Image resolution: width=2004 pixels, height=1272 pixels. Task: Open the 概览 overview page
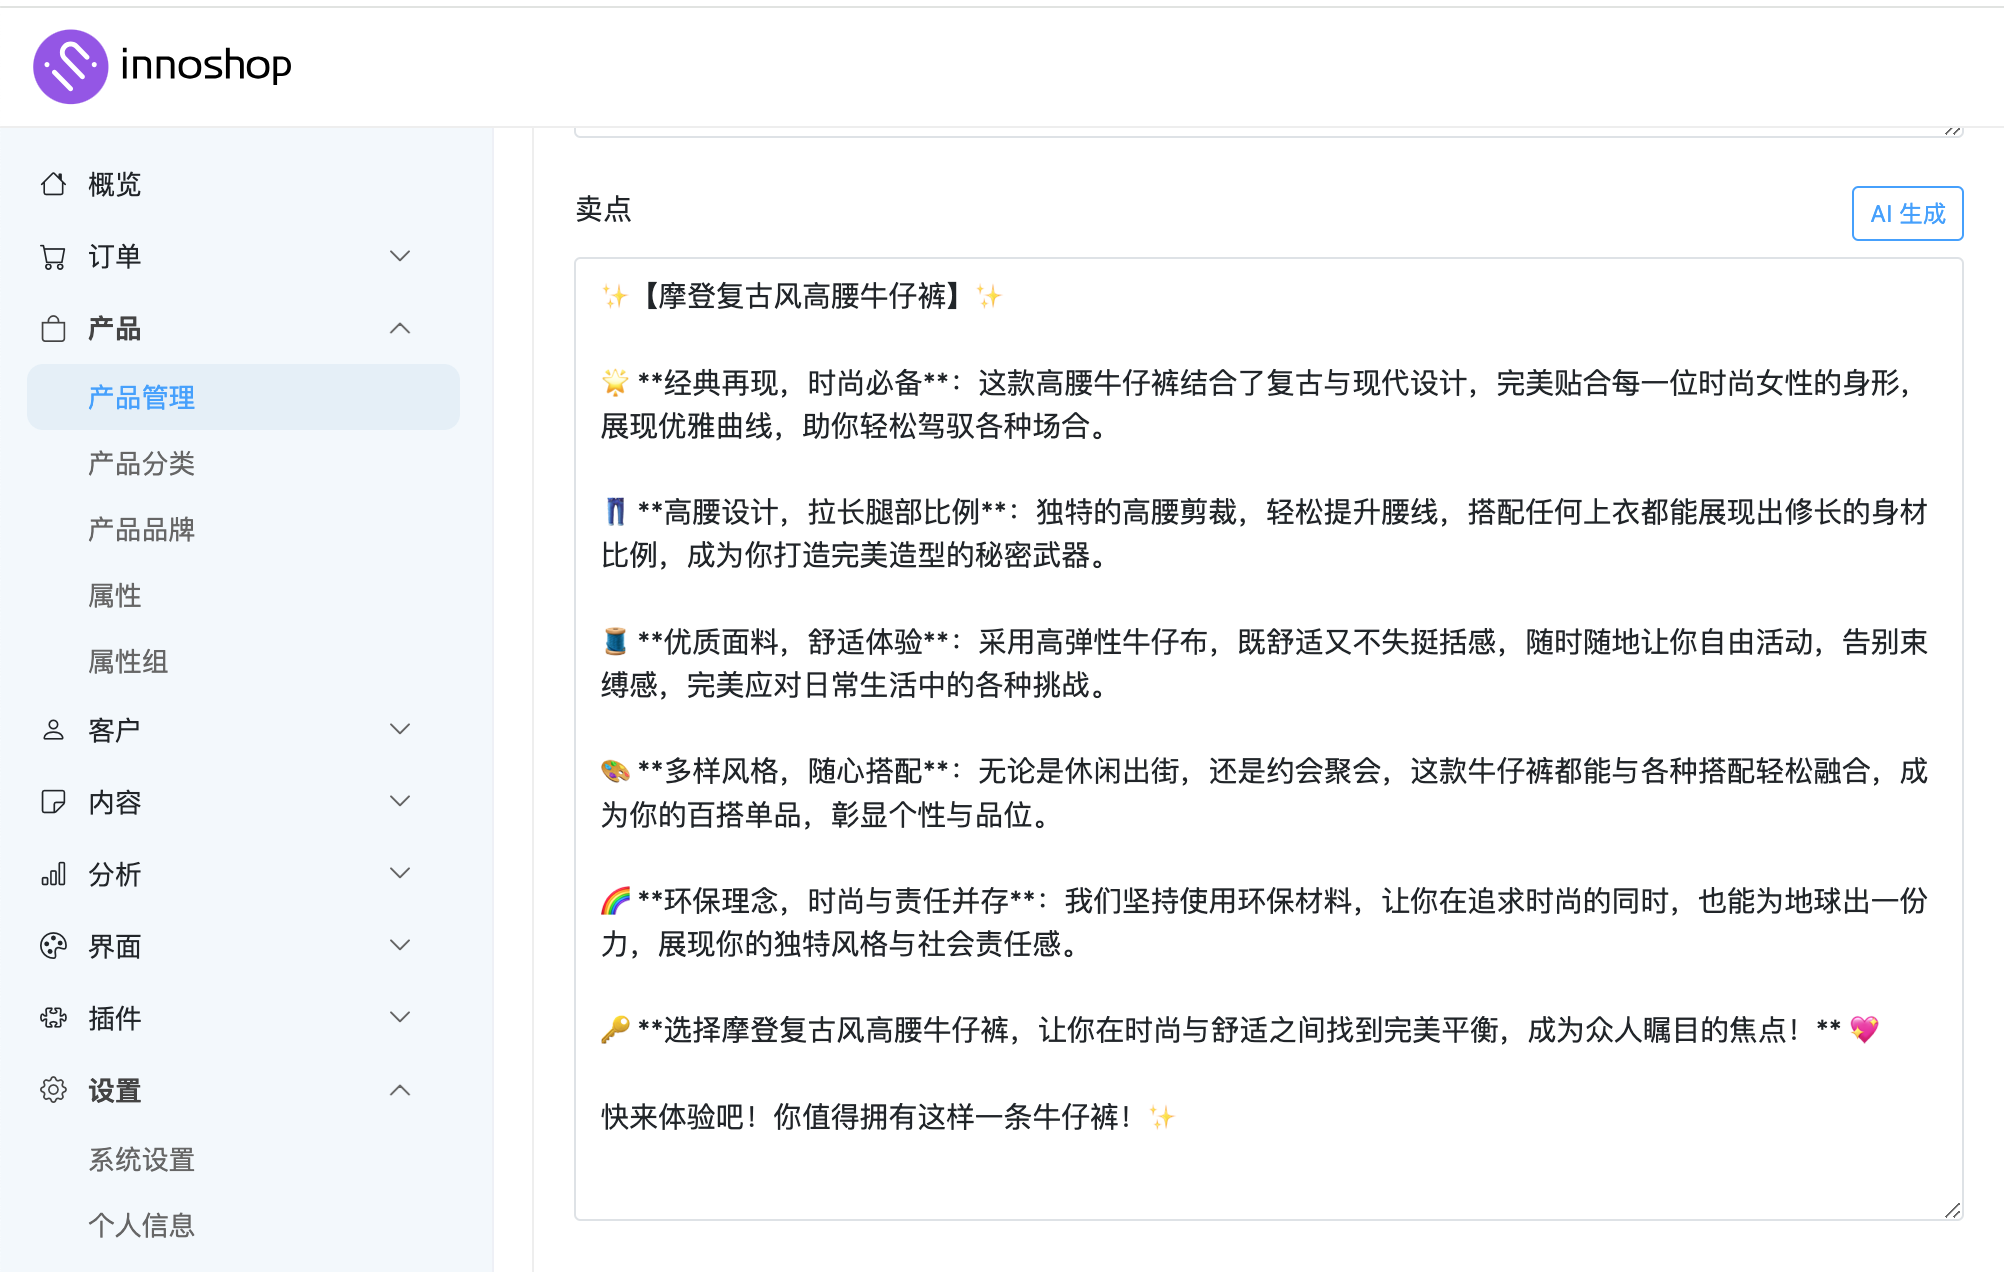[x=114, y=184]
